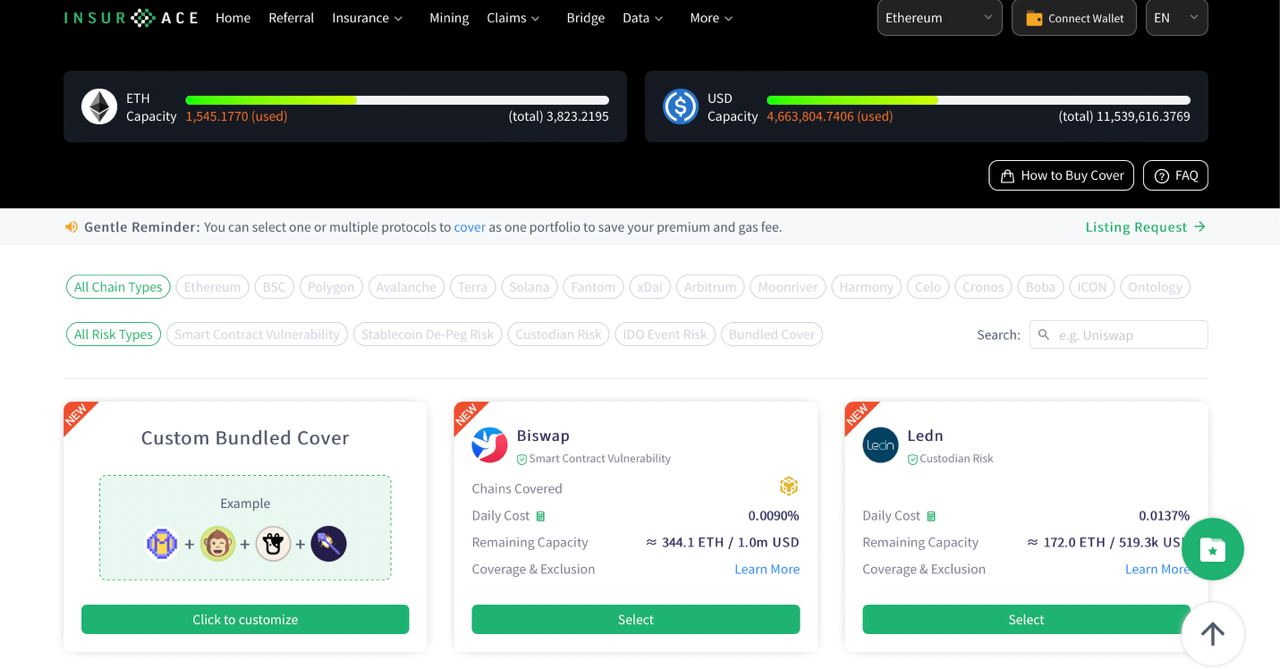
Task: Open the FAQ page
Action: [1176, 176]
